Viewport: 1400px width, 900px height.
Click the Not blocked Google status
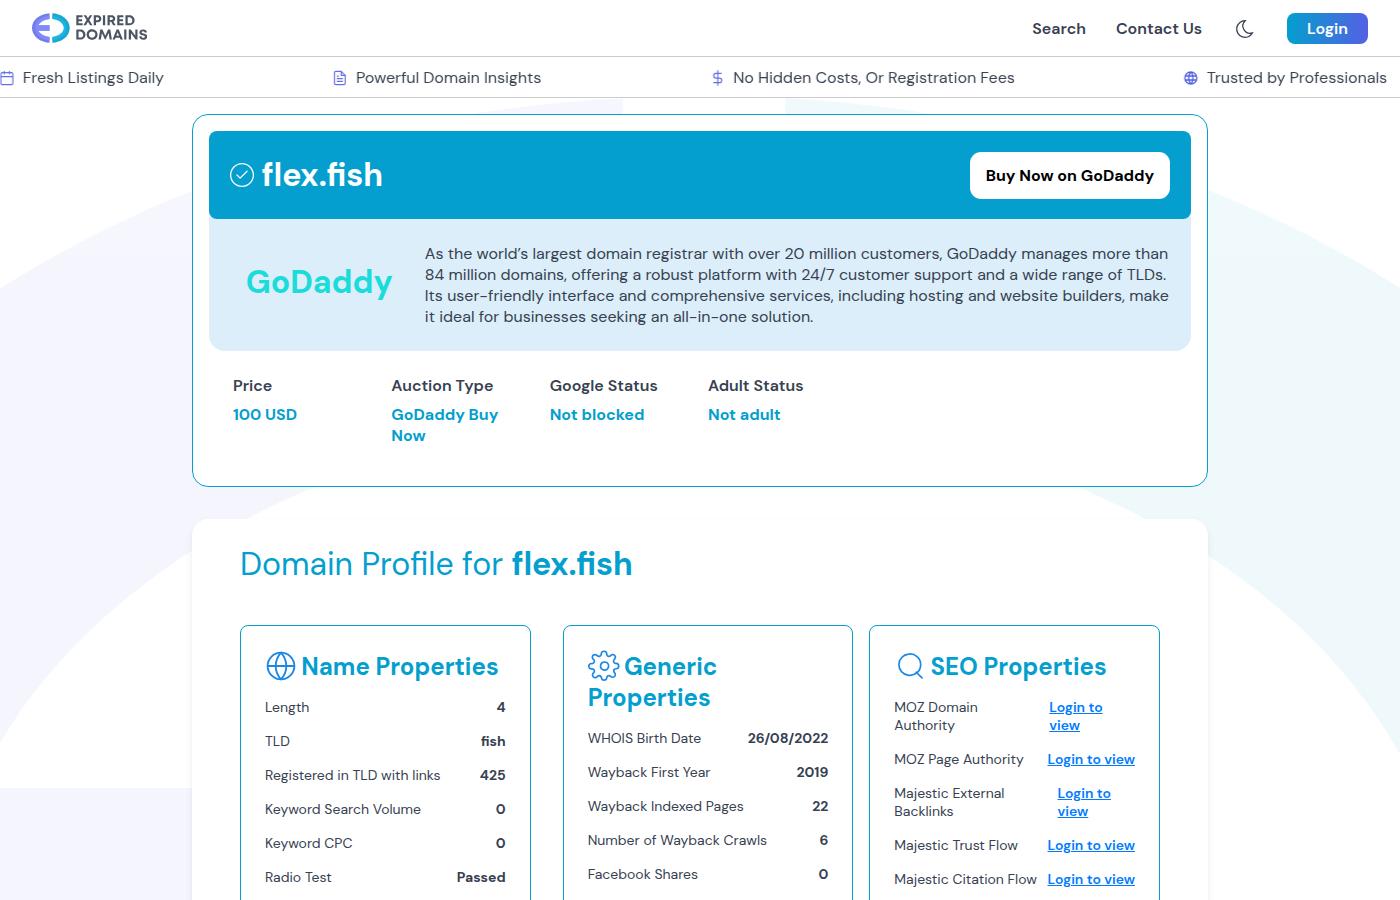597,415
